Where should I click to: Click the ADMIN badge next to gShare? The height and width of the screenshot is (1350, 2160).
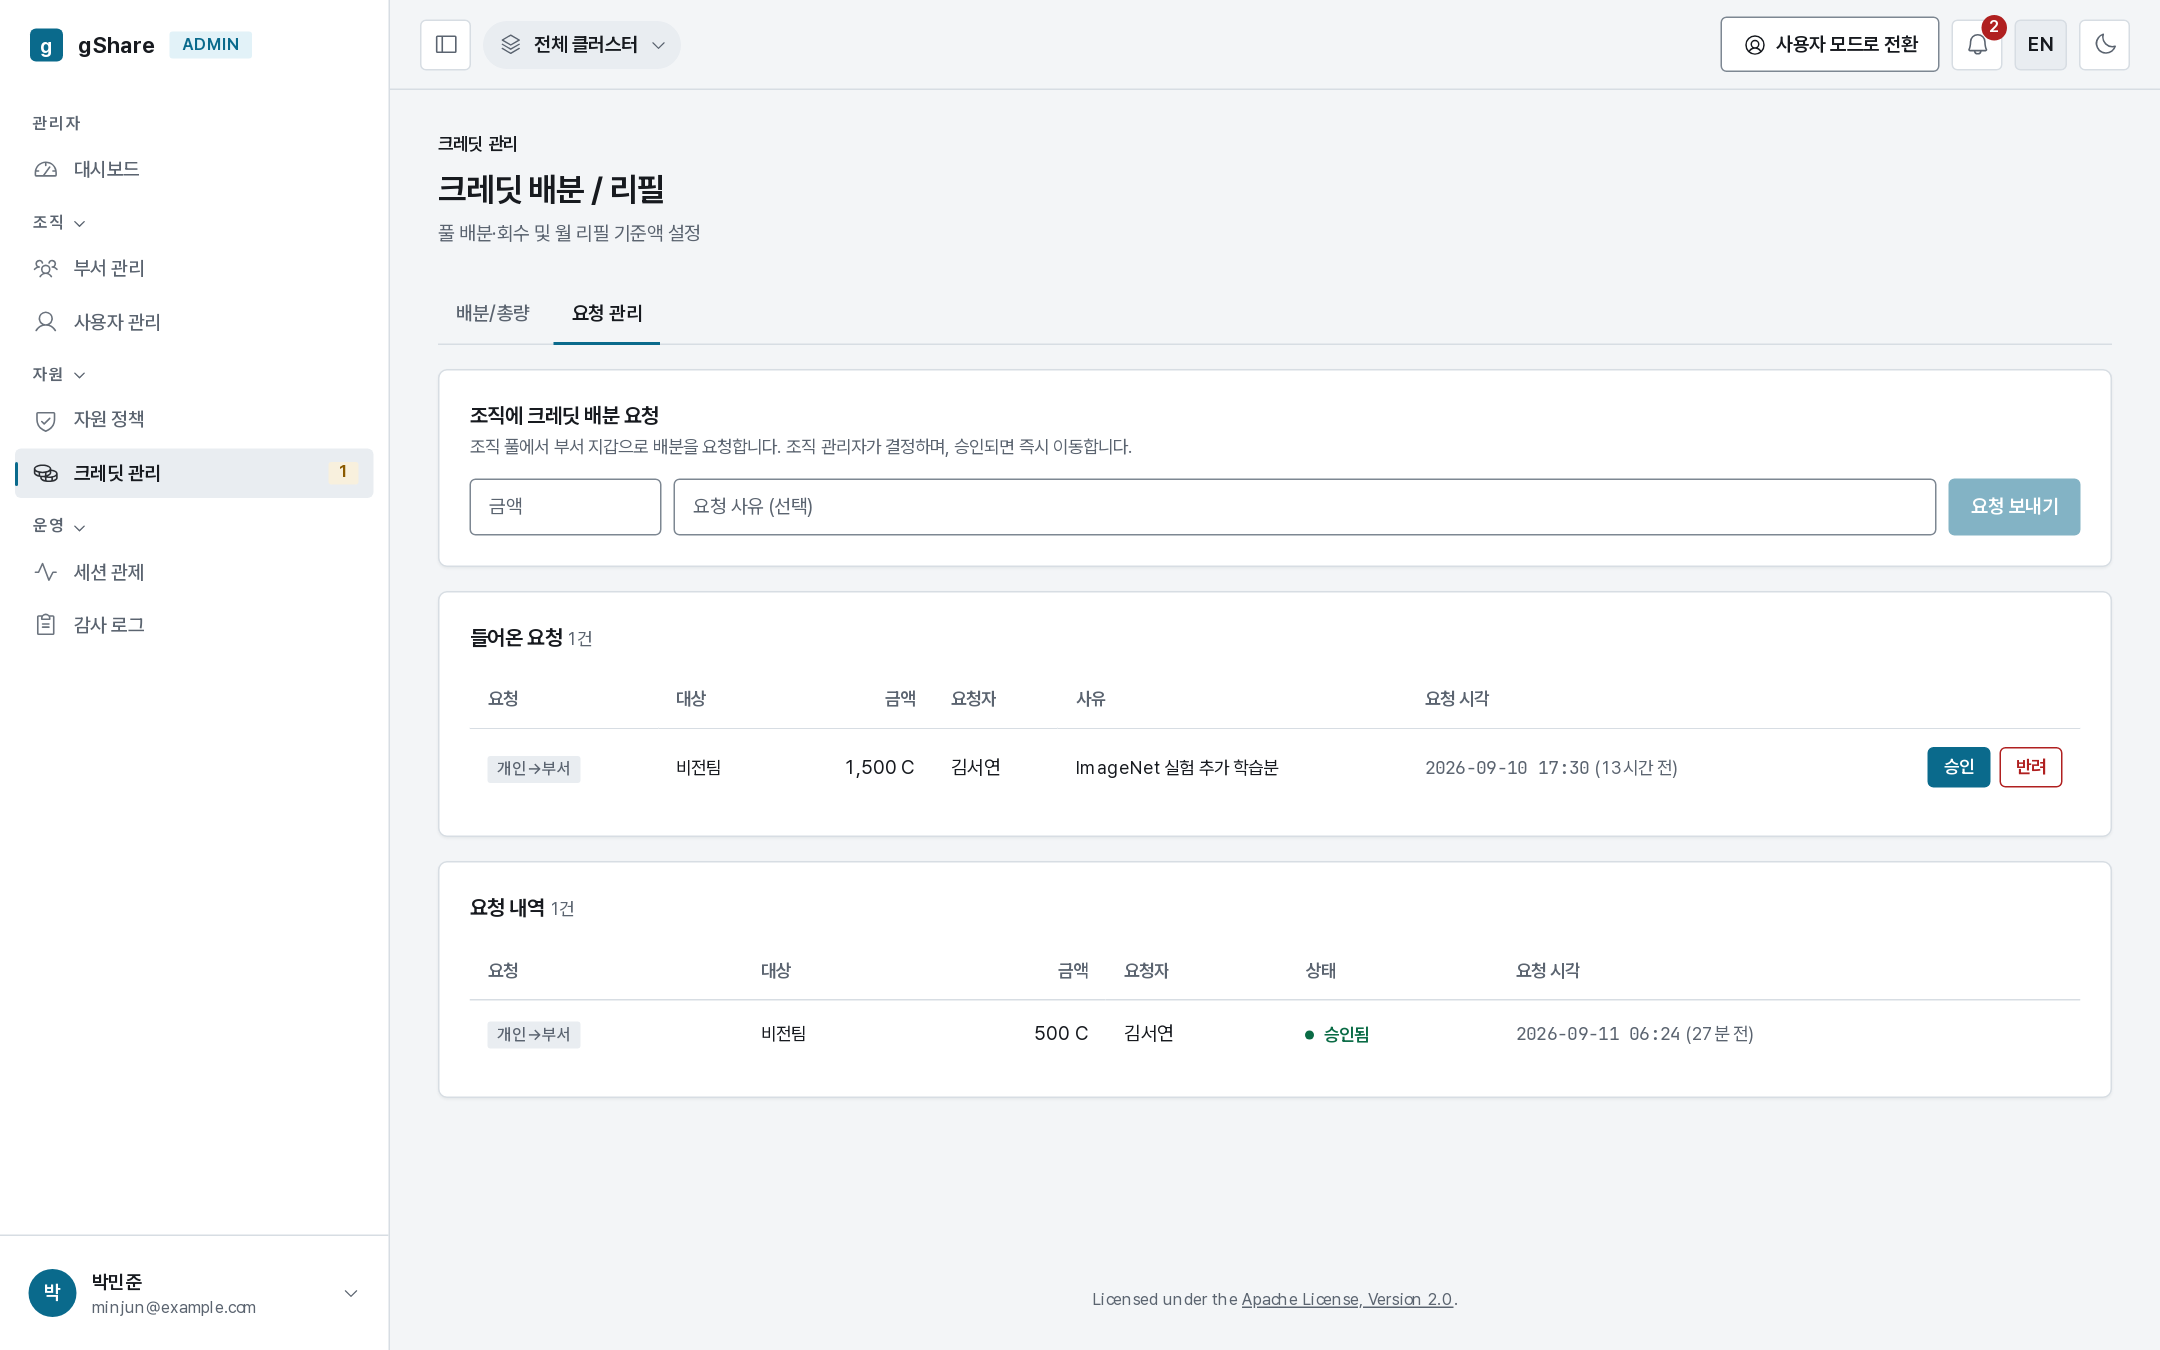pos(210,45)
